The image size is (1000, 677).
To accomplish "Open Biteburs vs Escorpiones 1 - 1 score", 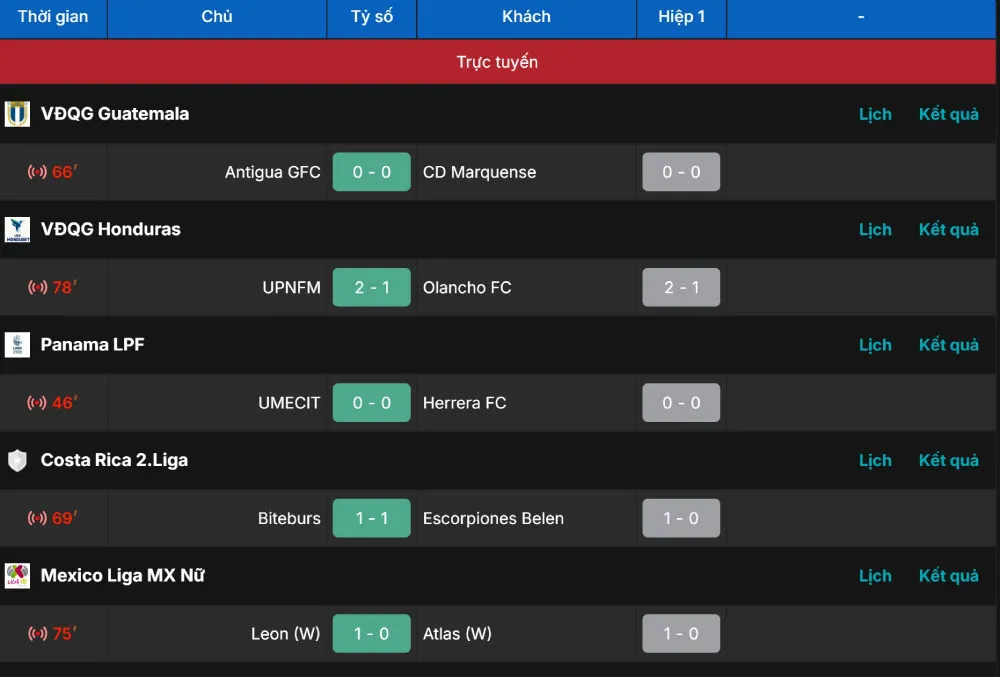I will coord(372,518).
